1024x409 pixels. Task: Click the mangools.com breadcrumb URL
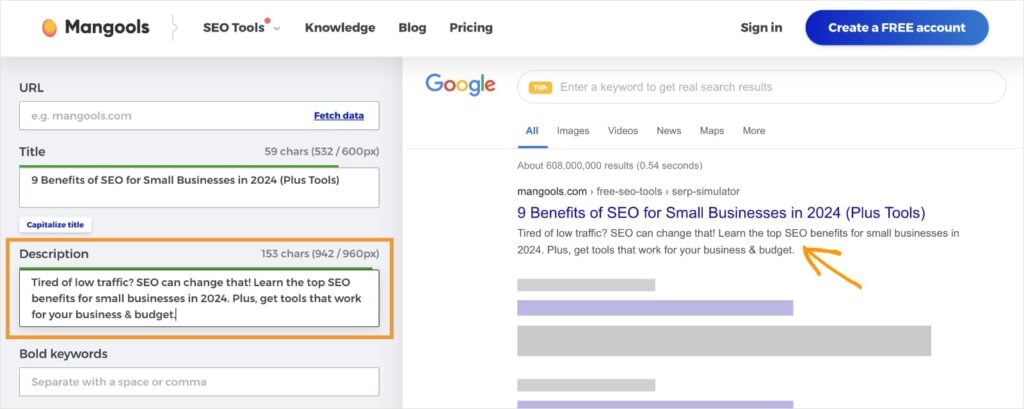628,191
